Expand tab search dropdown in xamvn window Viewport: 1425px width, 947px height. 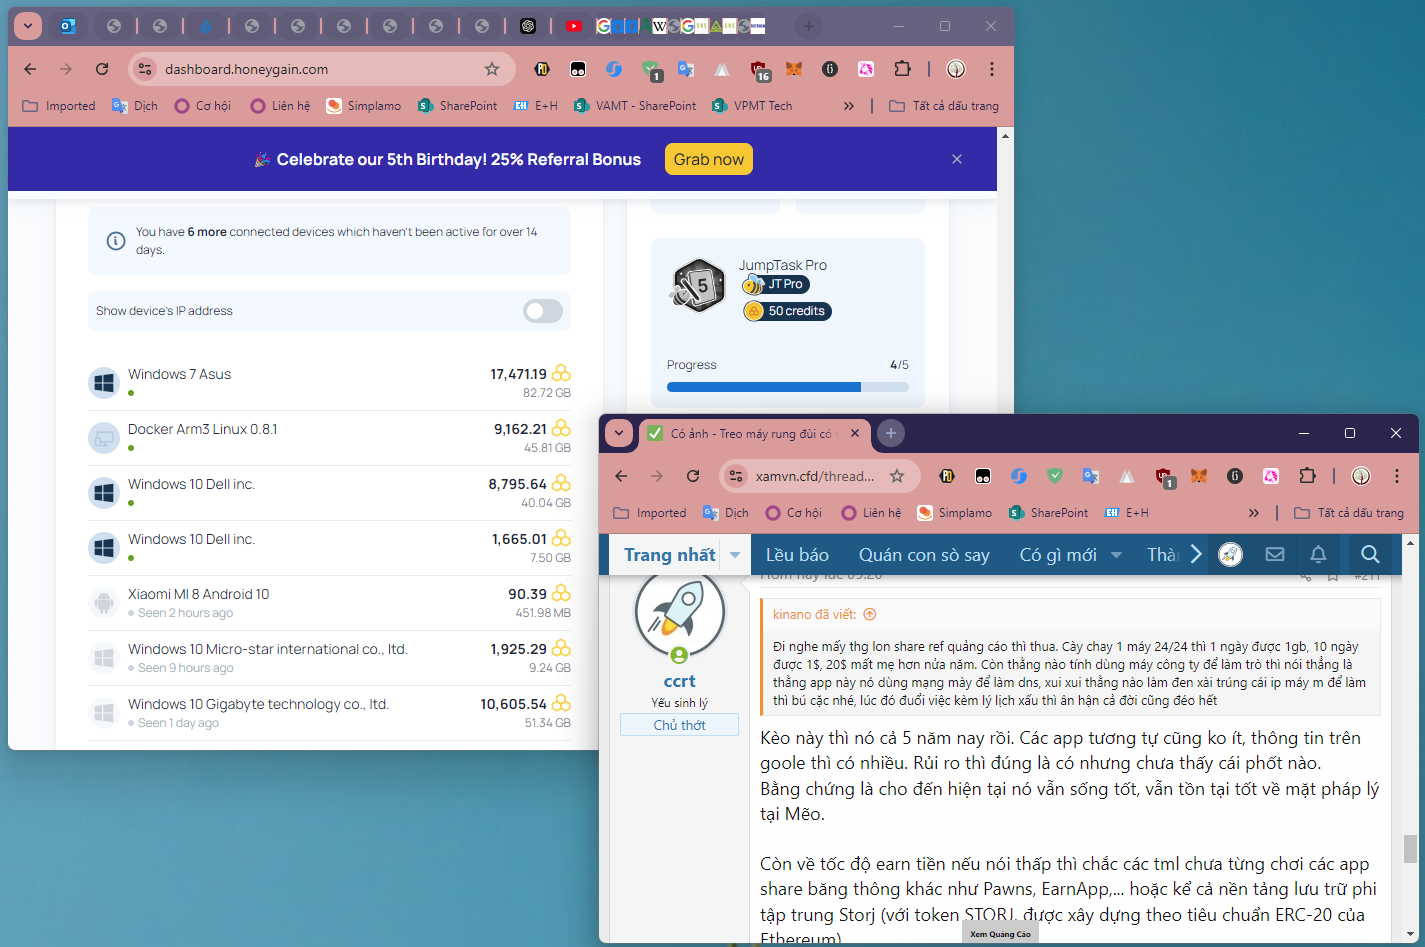(x=619, y=433)
